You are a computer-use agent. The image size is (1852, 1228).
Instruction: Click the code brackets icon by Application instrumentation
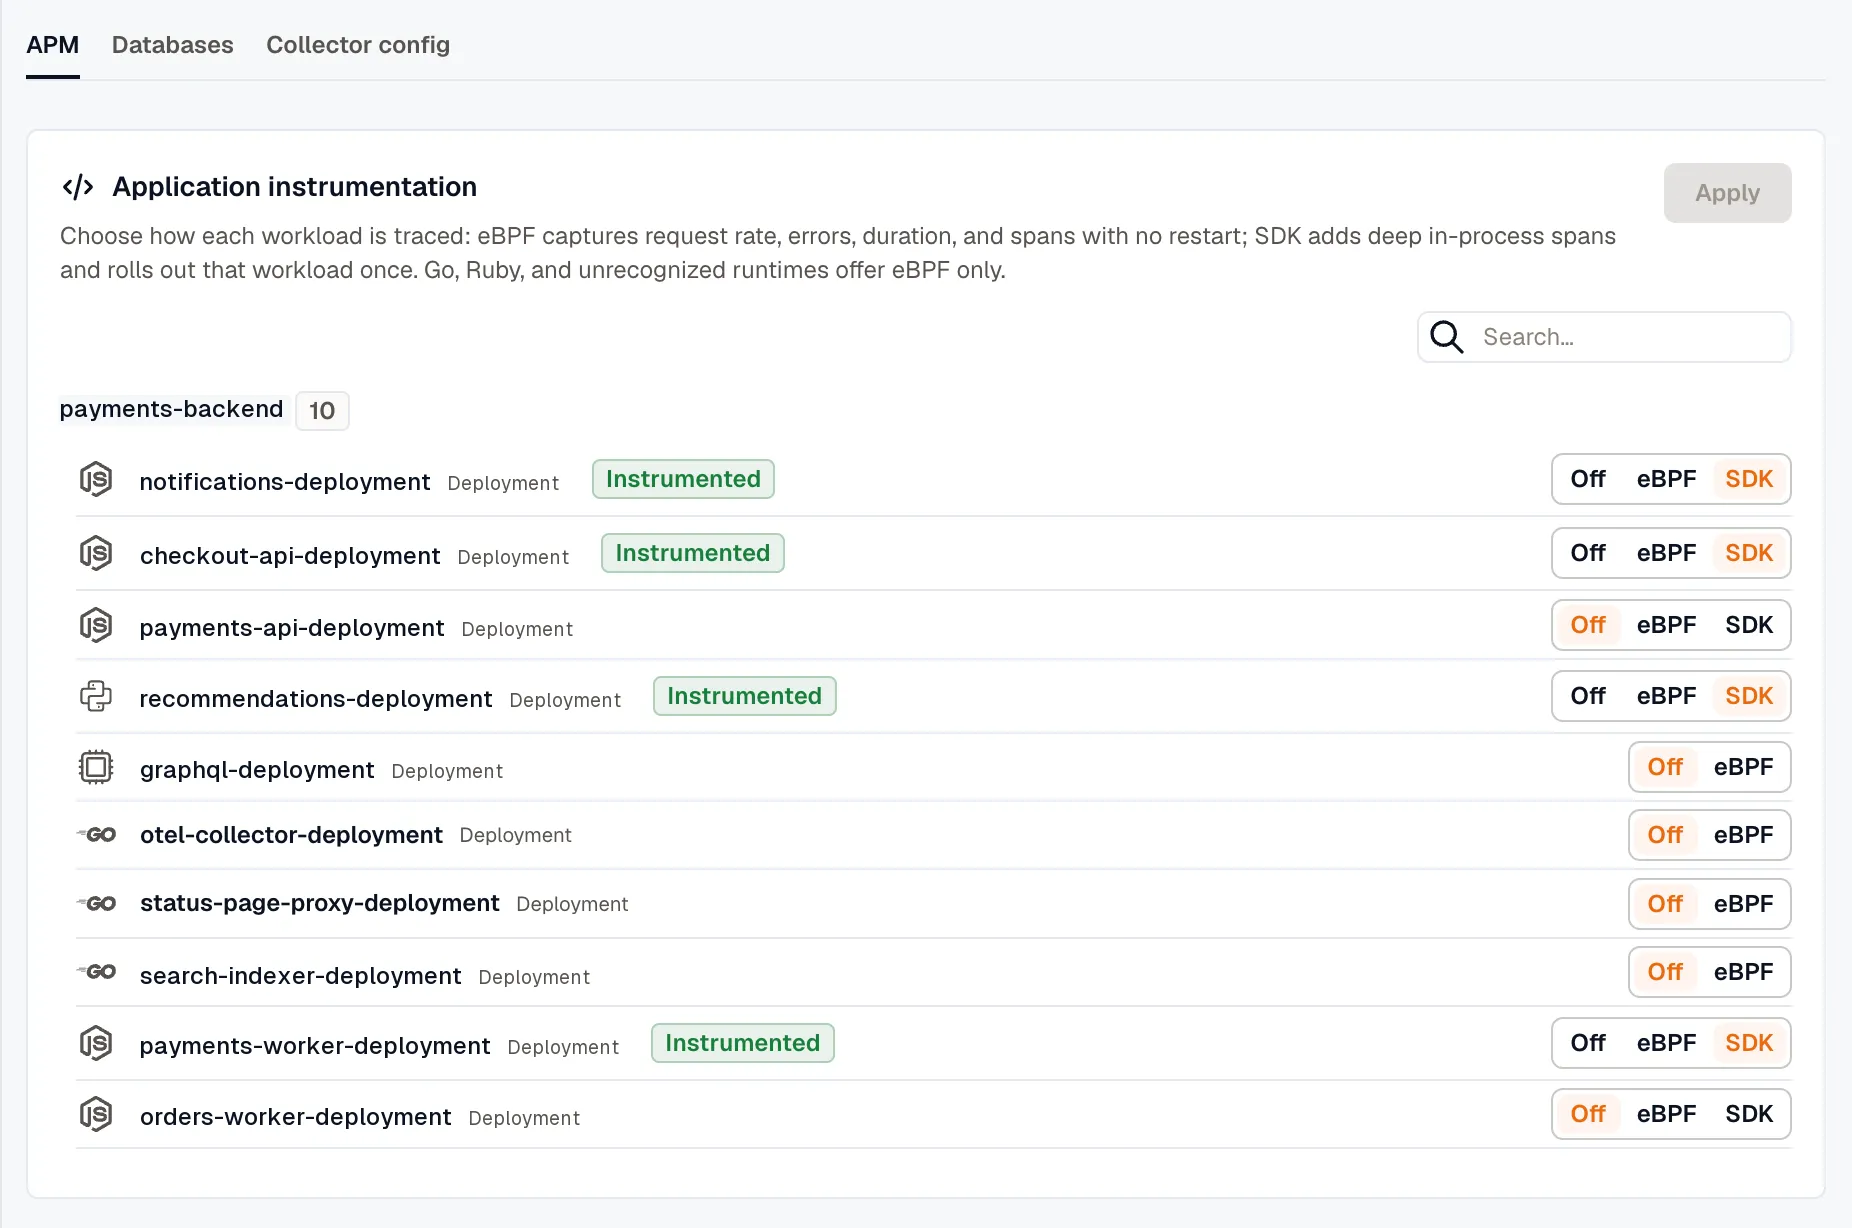[x=78, y=187]
